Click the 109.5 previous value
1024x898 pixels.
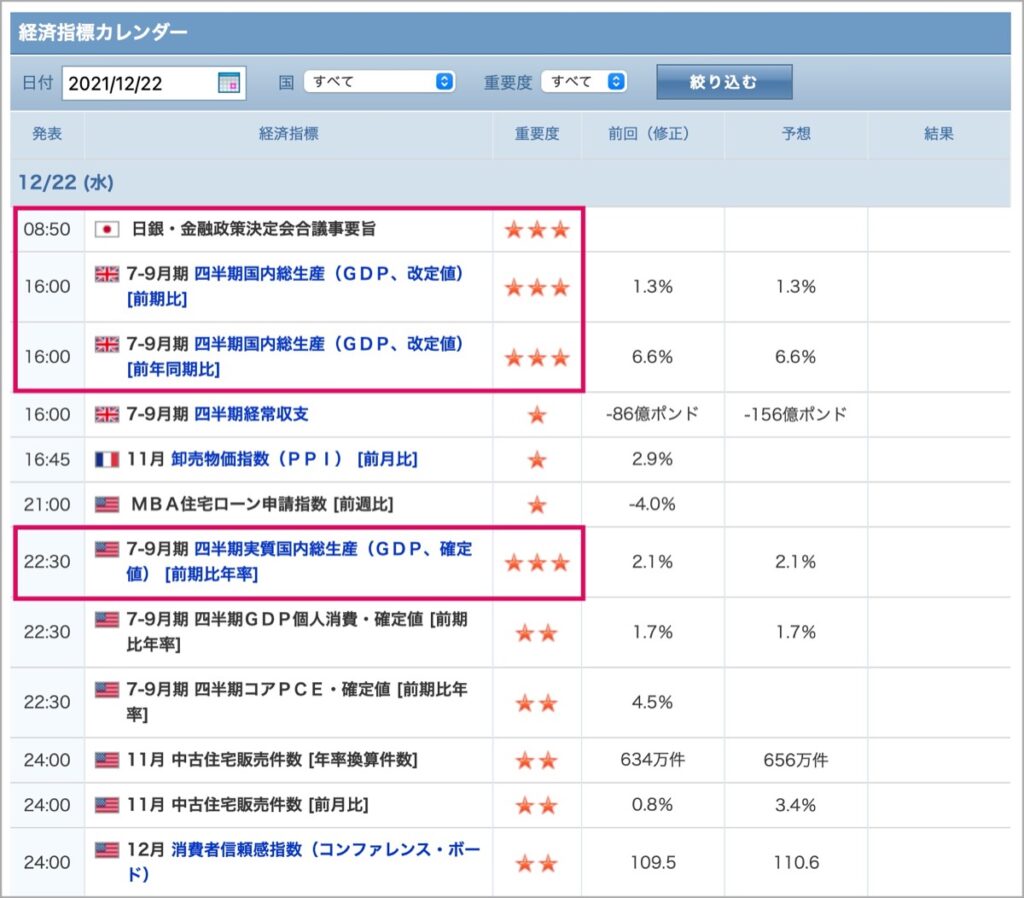pyautogui.click(x=652, y=862)
